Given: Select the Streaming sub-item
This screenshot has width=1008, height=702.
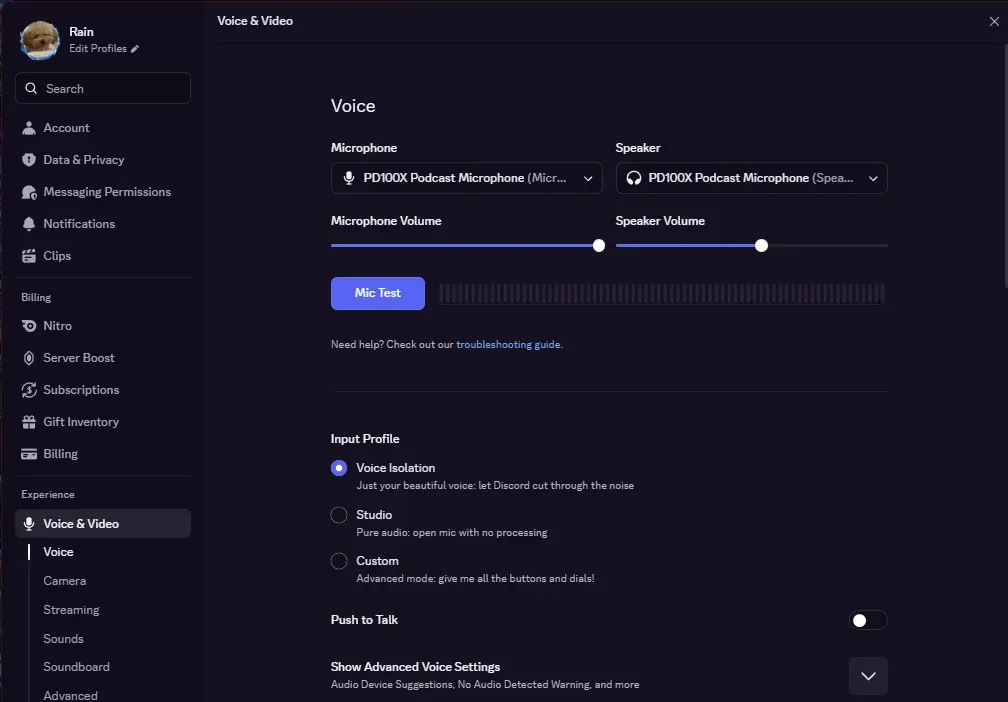Looking at the screenshot, I should tap(71, 610).
